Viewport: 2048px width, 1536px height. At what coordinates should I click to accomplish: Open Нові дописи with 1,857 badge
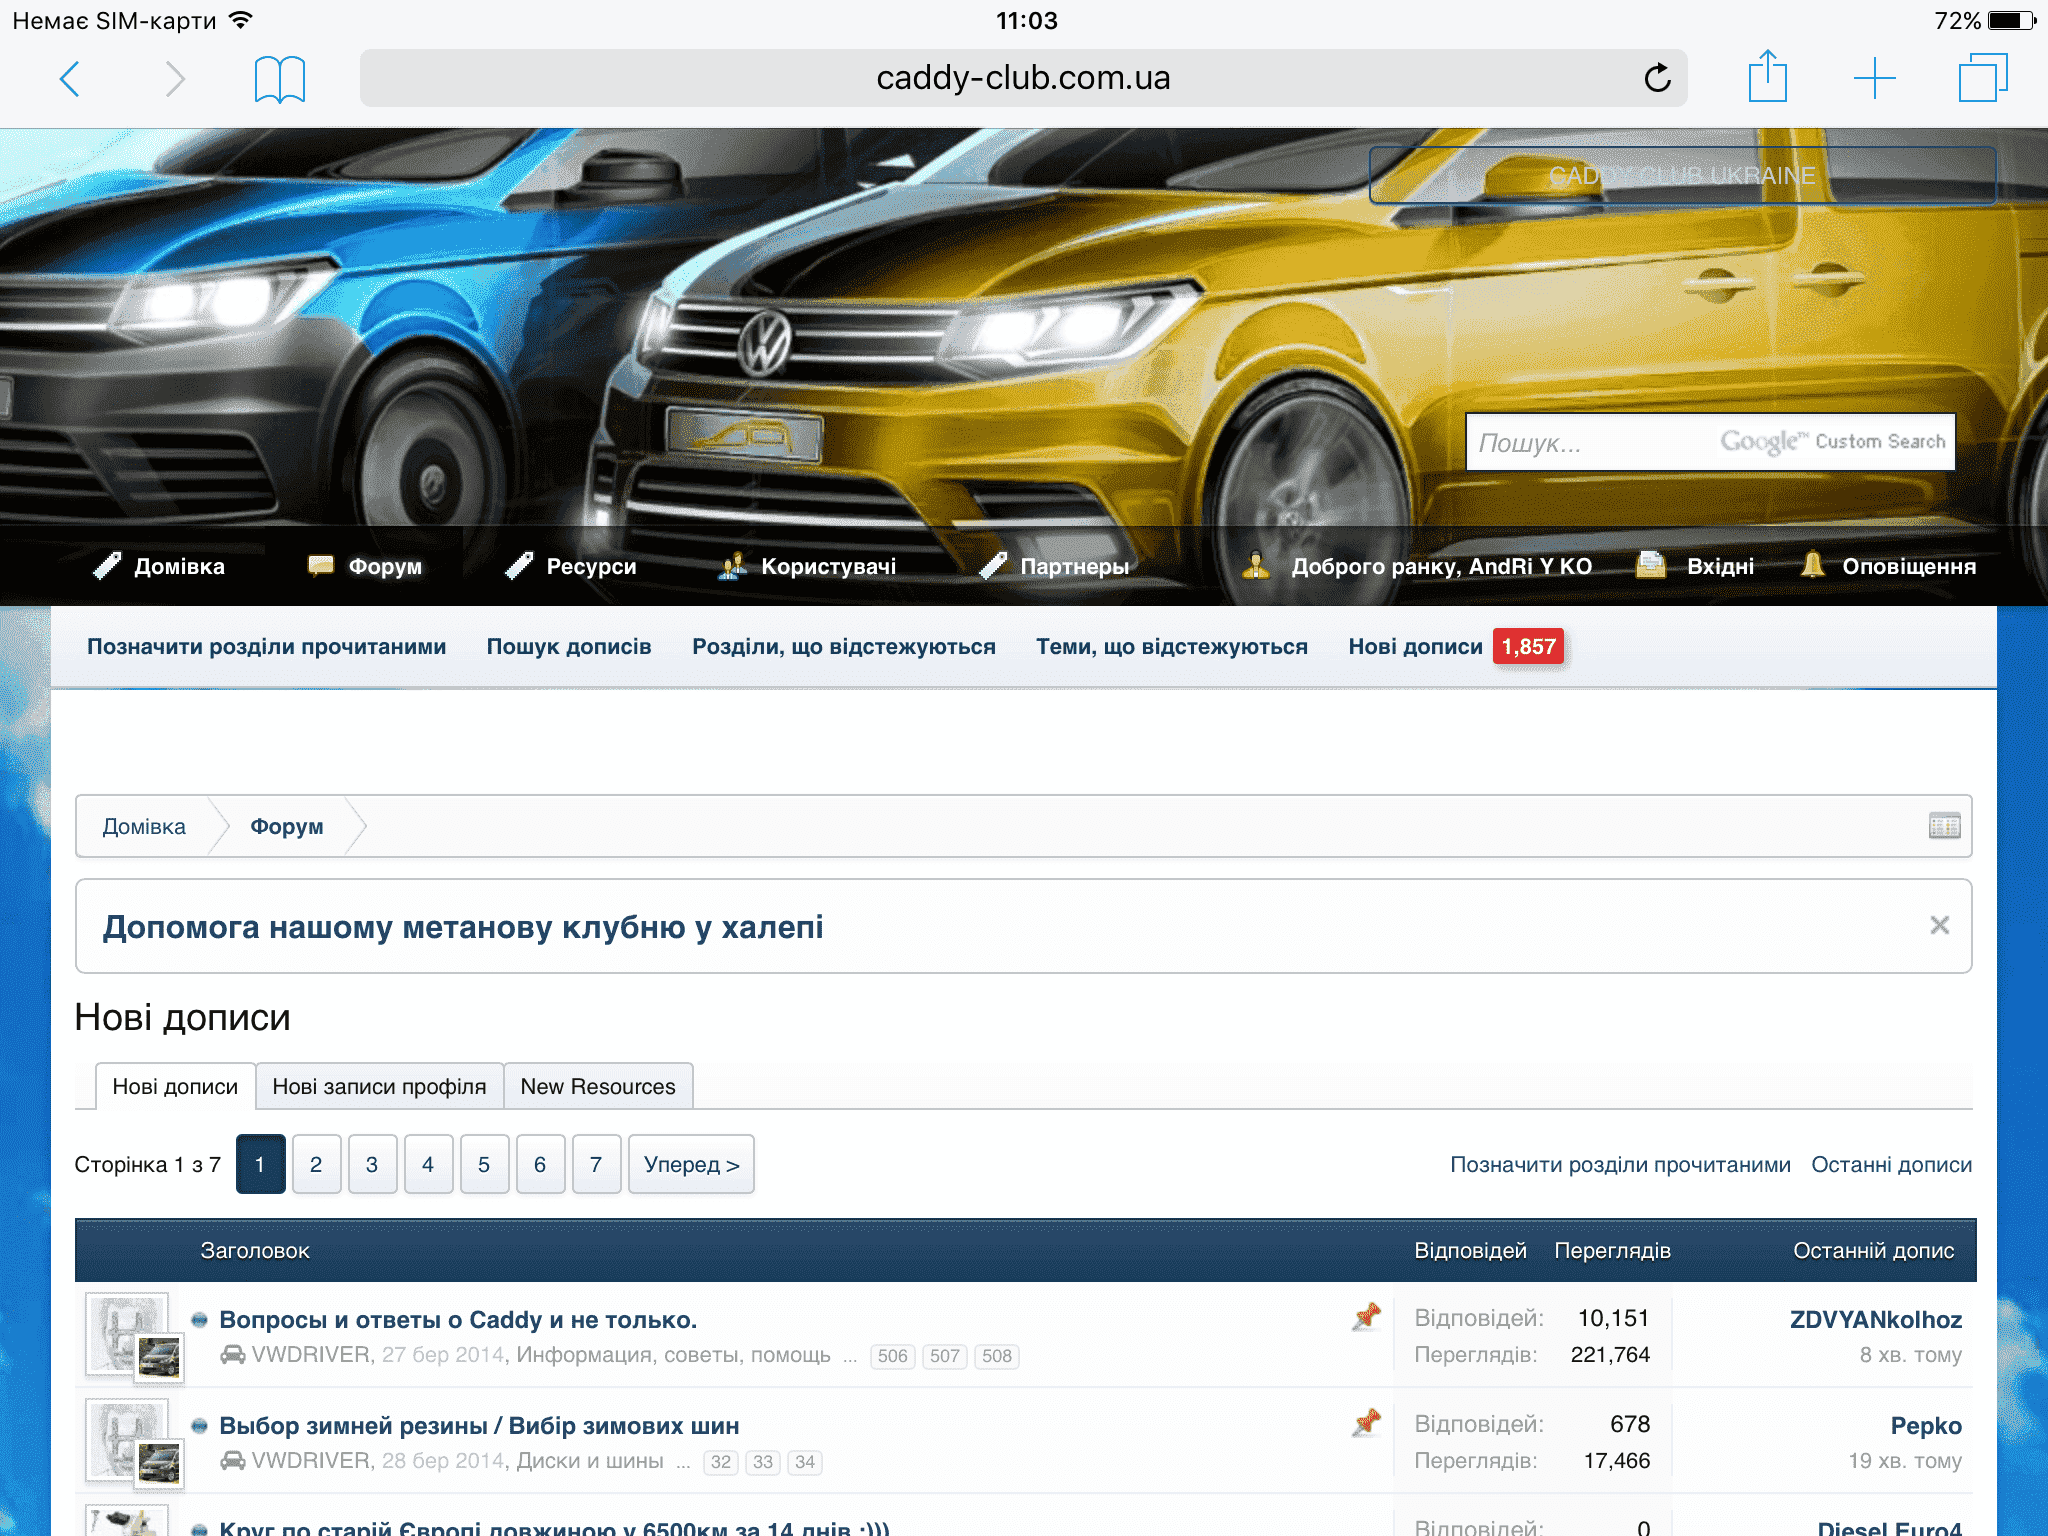(x=1415, y=647)
